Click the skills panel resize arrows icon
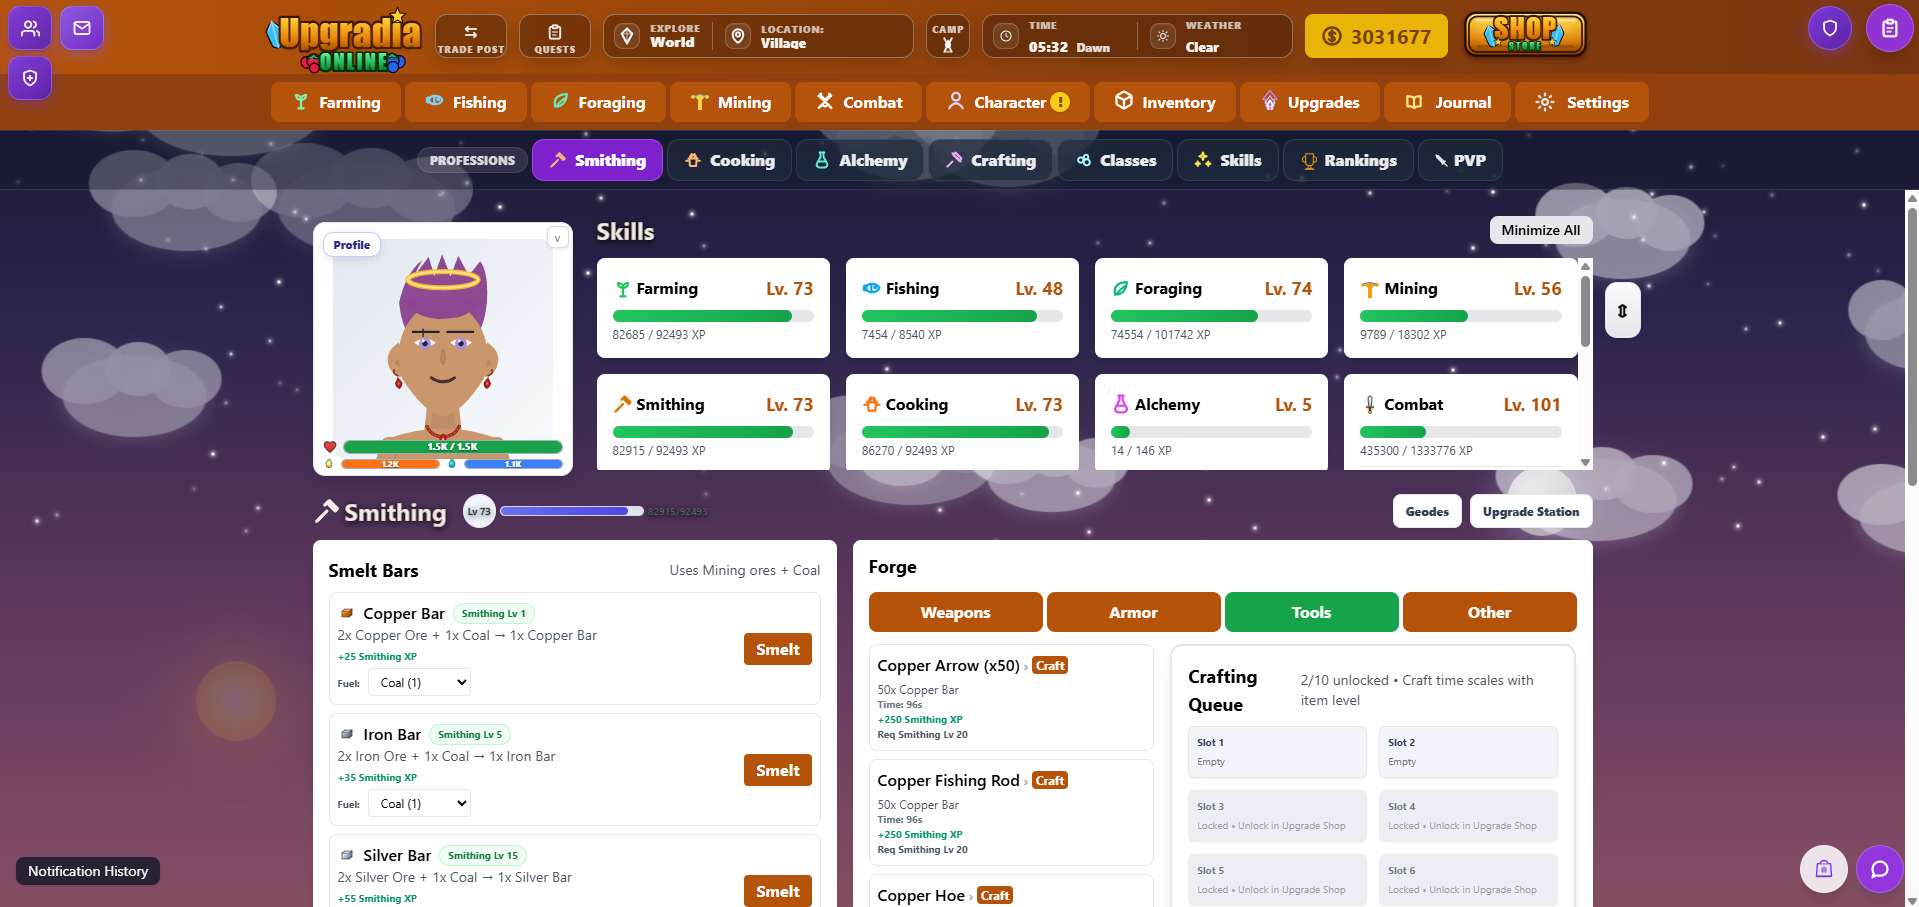The image size is (1919, 907). click(1622, 311)
